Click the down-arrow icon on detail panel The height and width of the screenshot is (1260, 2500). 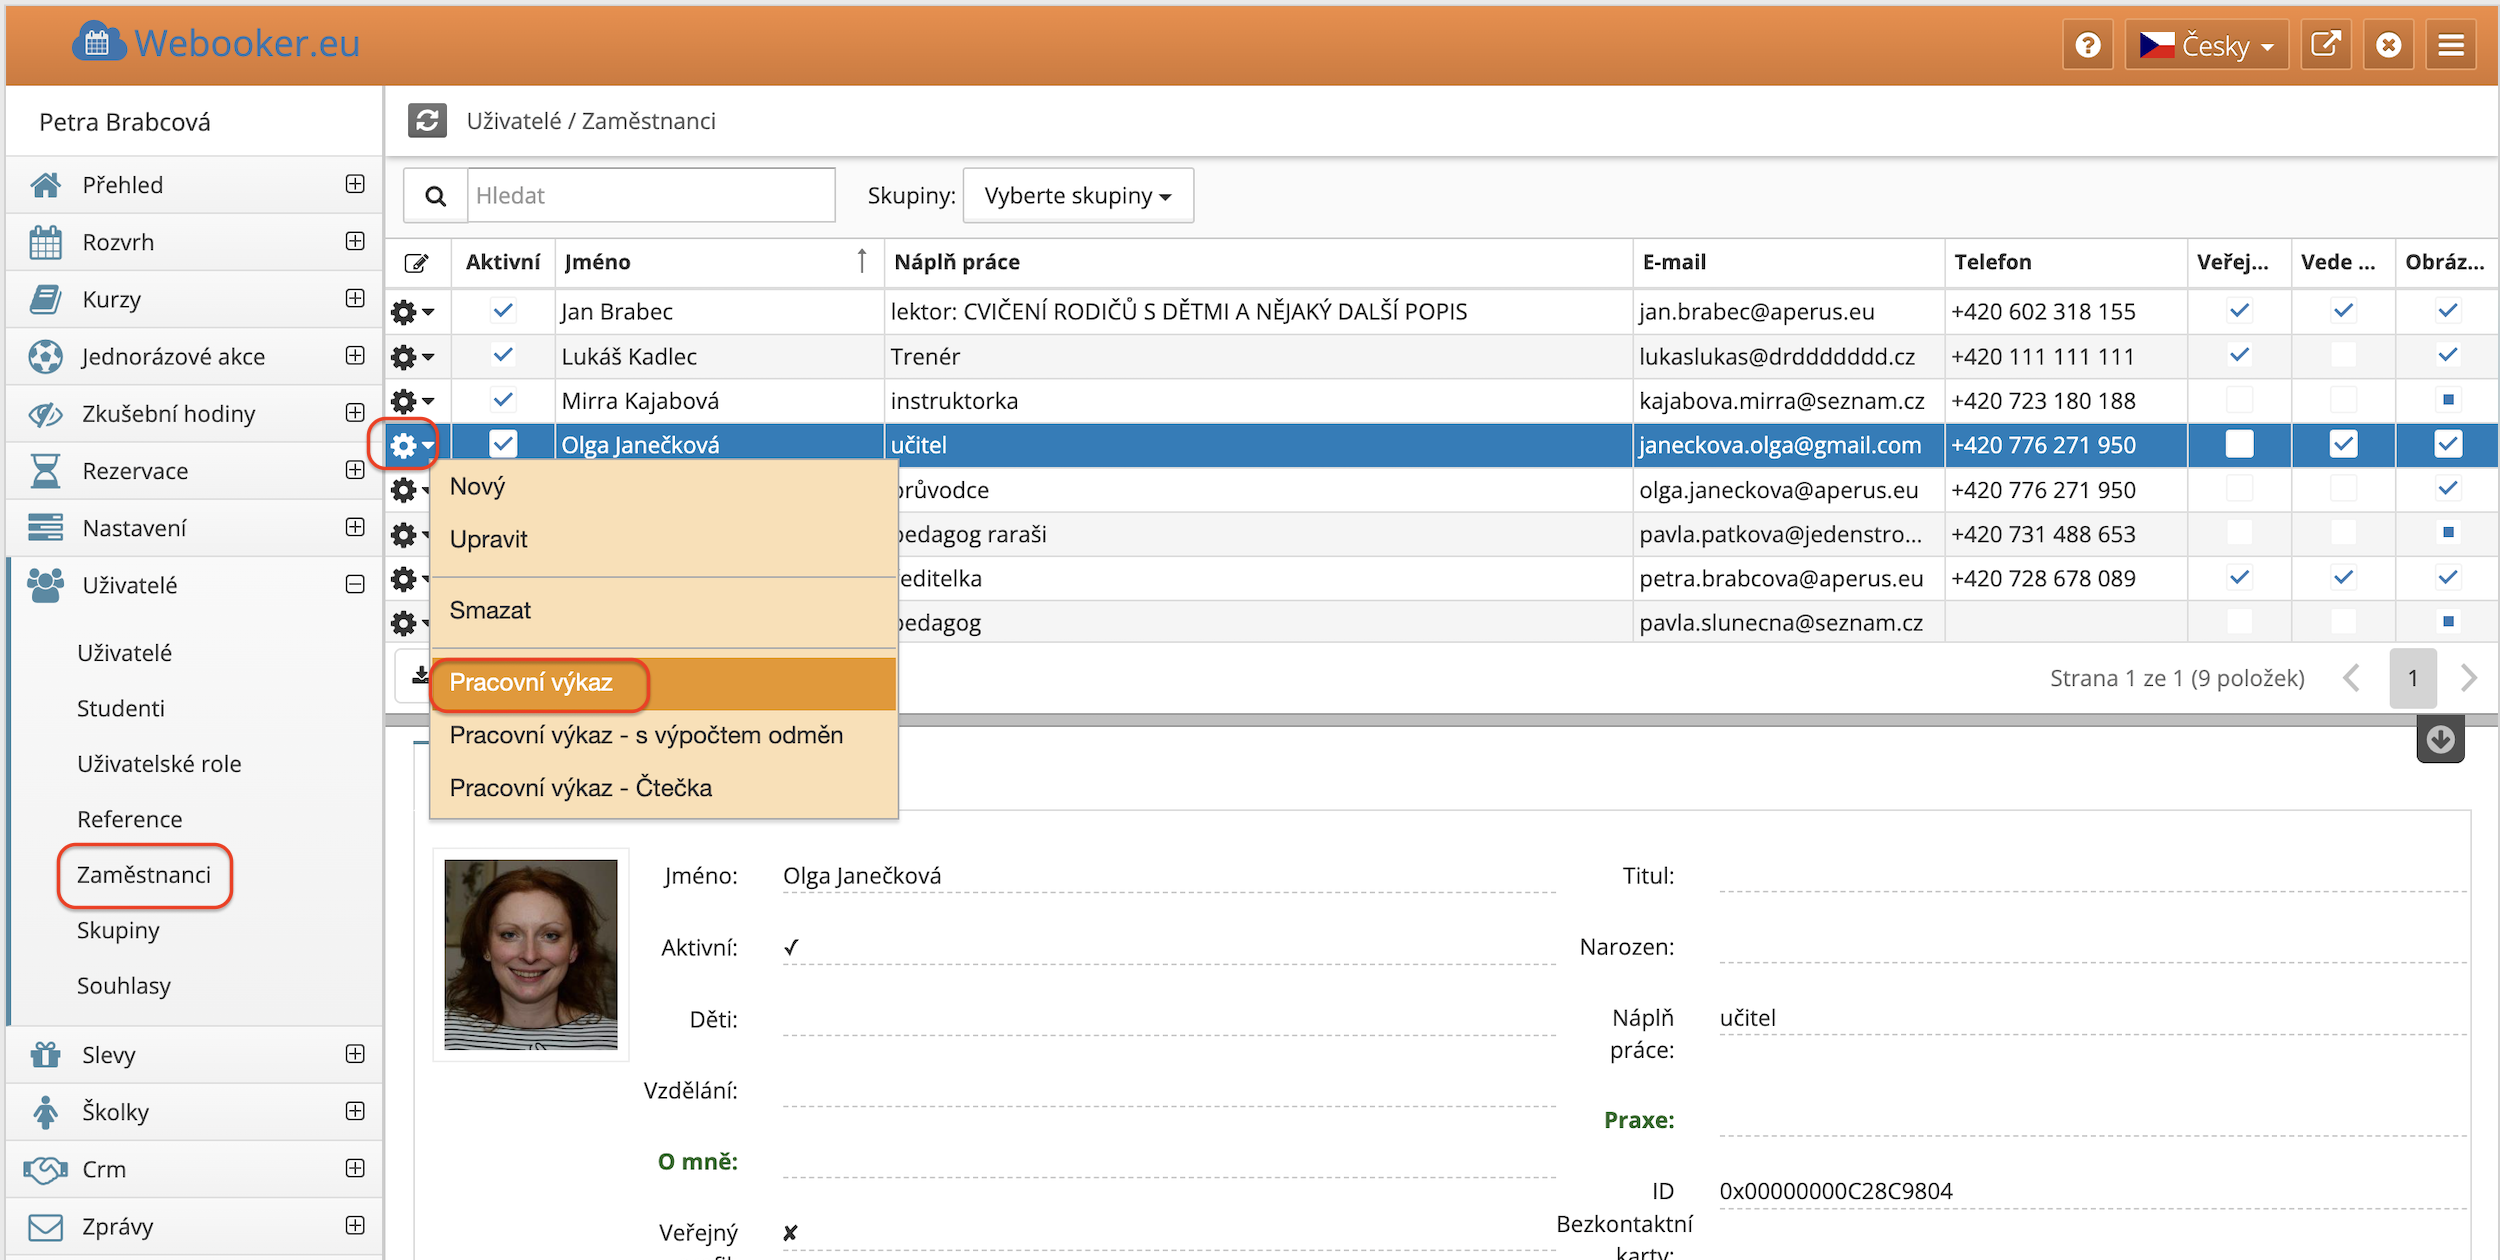pos(2440,740)
